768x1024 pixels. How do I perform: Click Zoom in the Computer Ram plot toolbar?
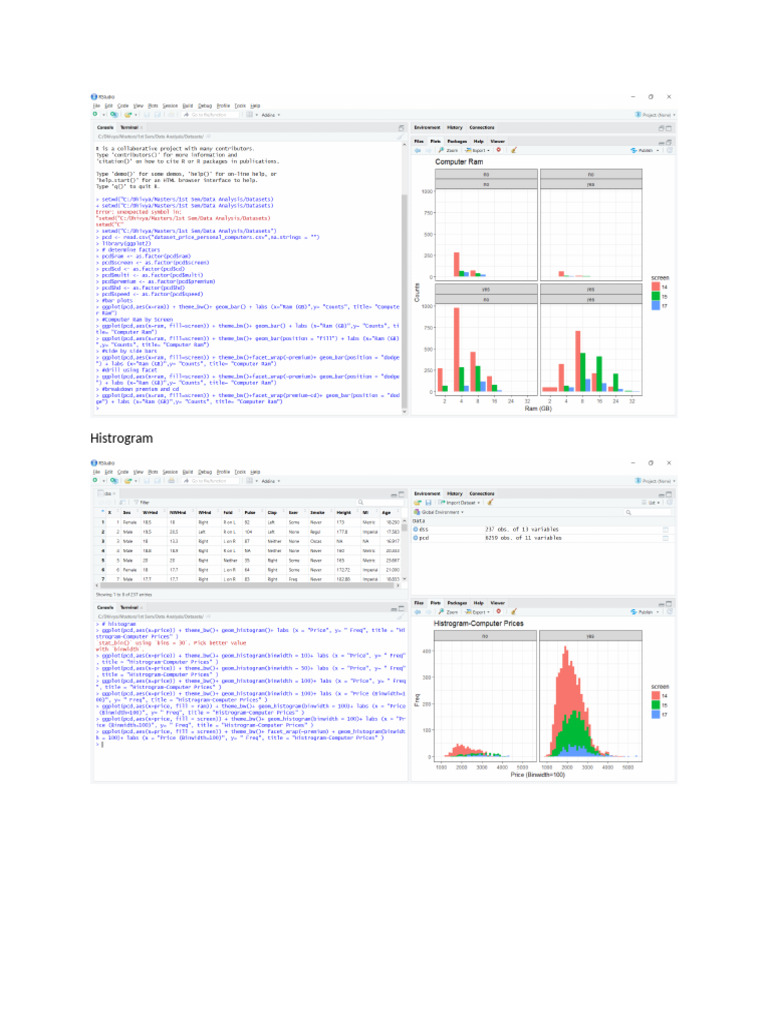pos(448,150)
